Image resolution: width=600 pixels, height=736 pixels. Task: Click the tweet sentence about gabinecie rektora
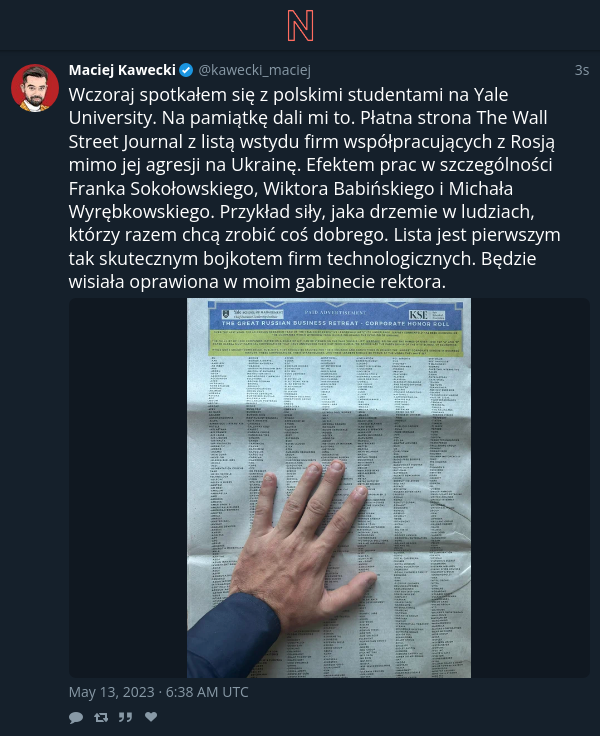point(257,282)
